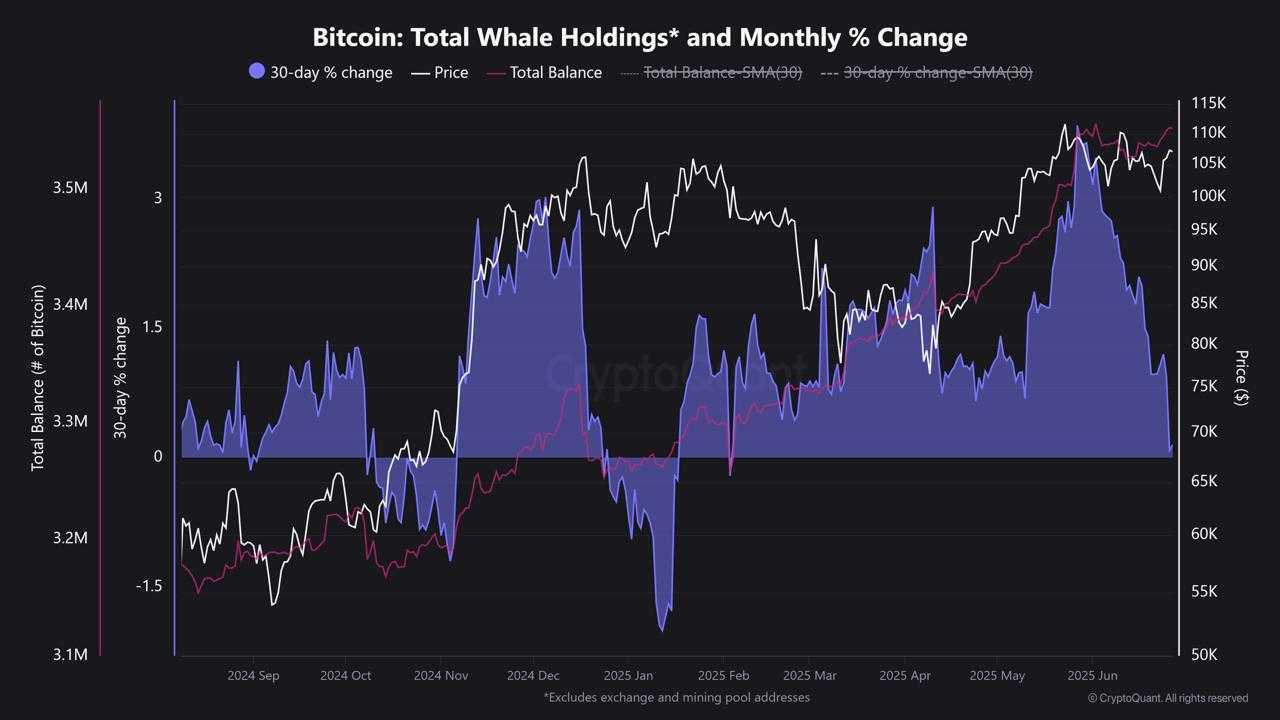Click the red Total Balance legend line
The image size is (1280, 720).
coord(496,72)
